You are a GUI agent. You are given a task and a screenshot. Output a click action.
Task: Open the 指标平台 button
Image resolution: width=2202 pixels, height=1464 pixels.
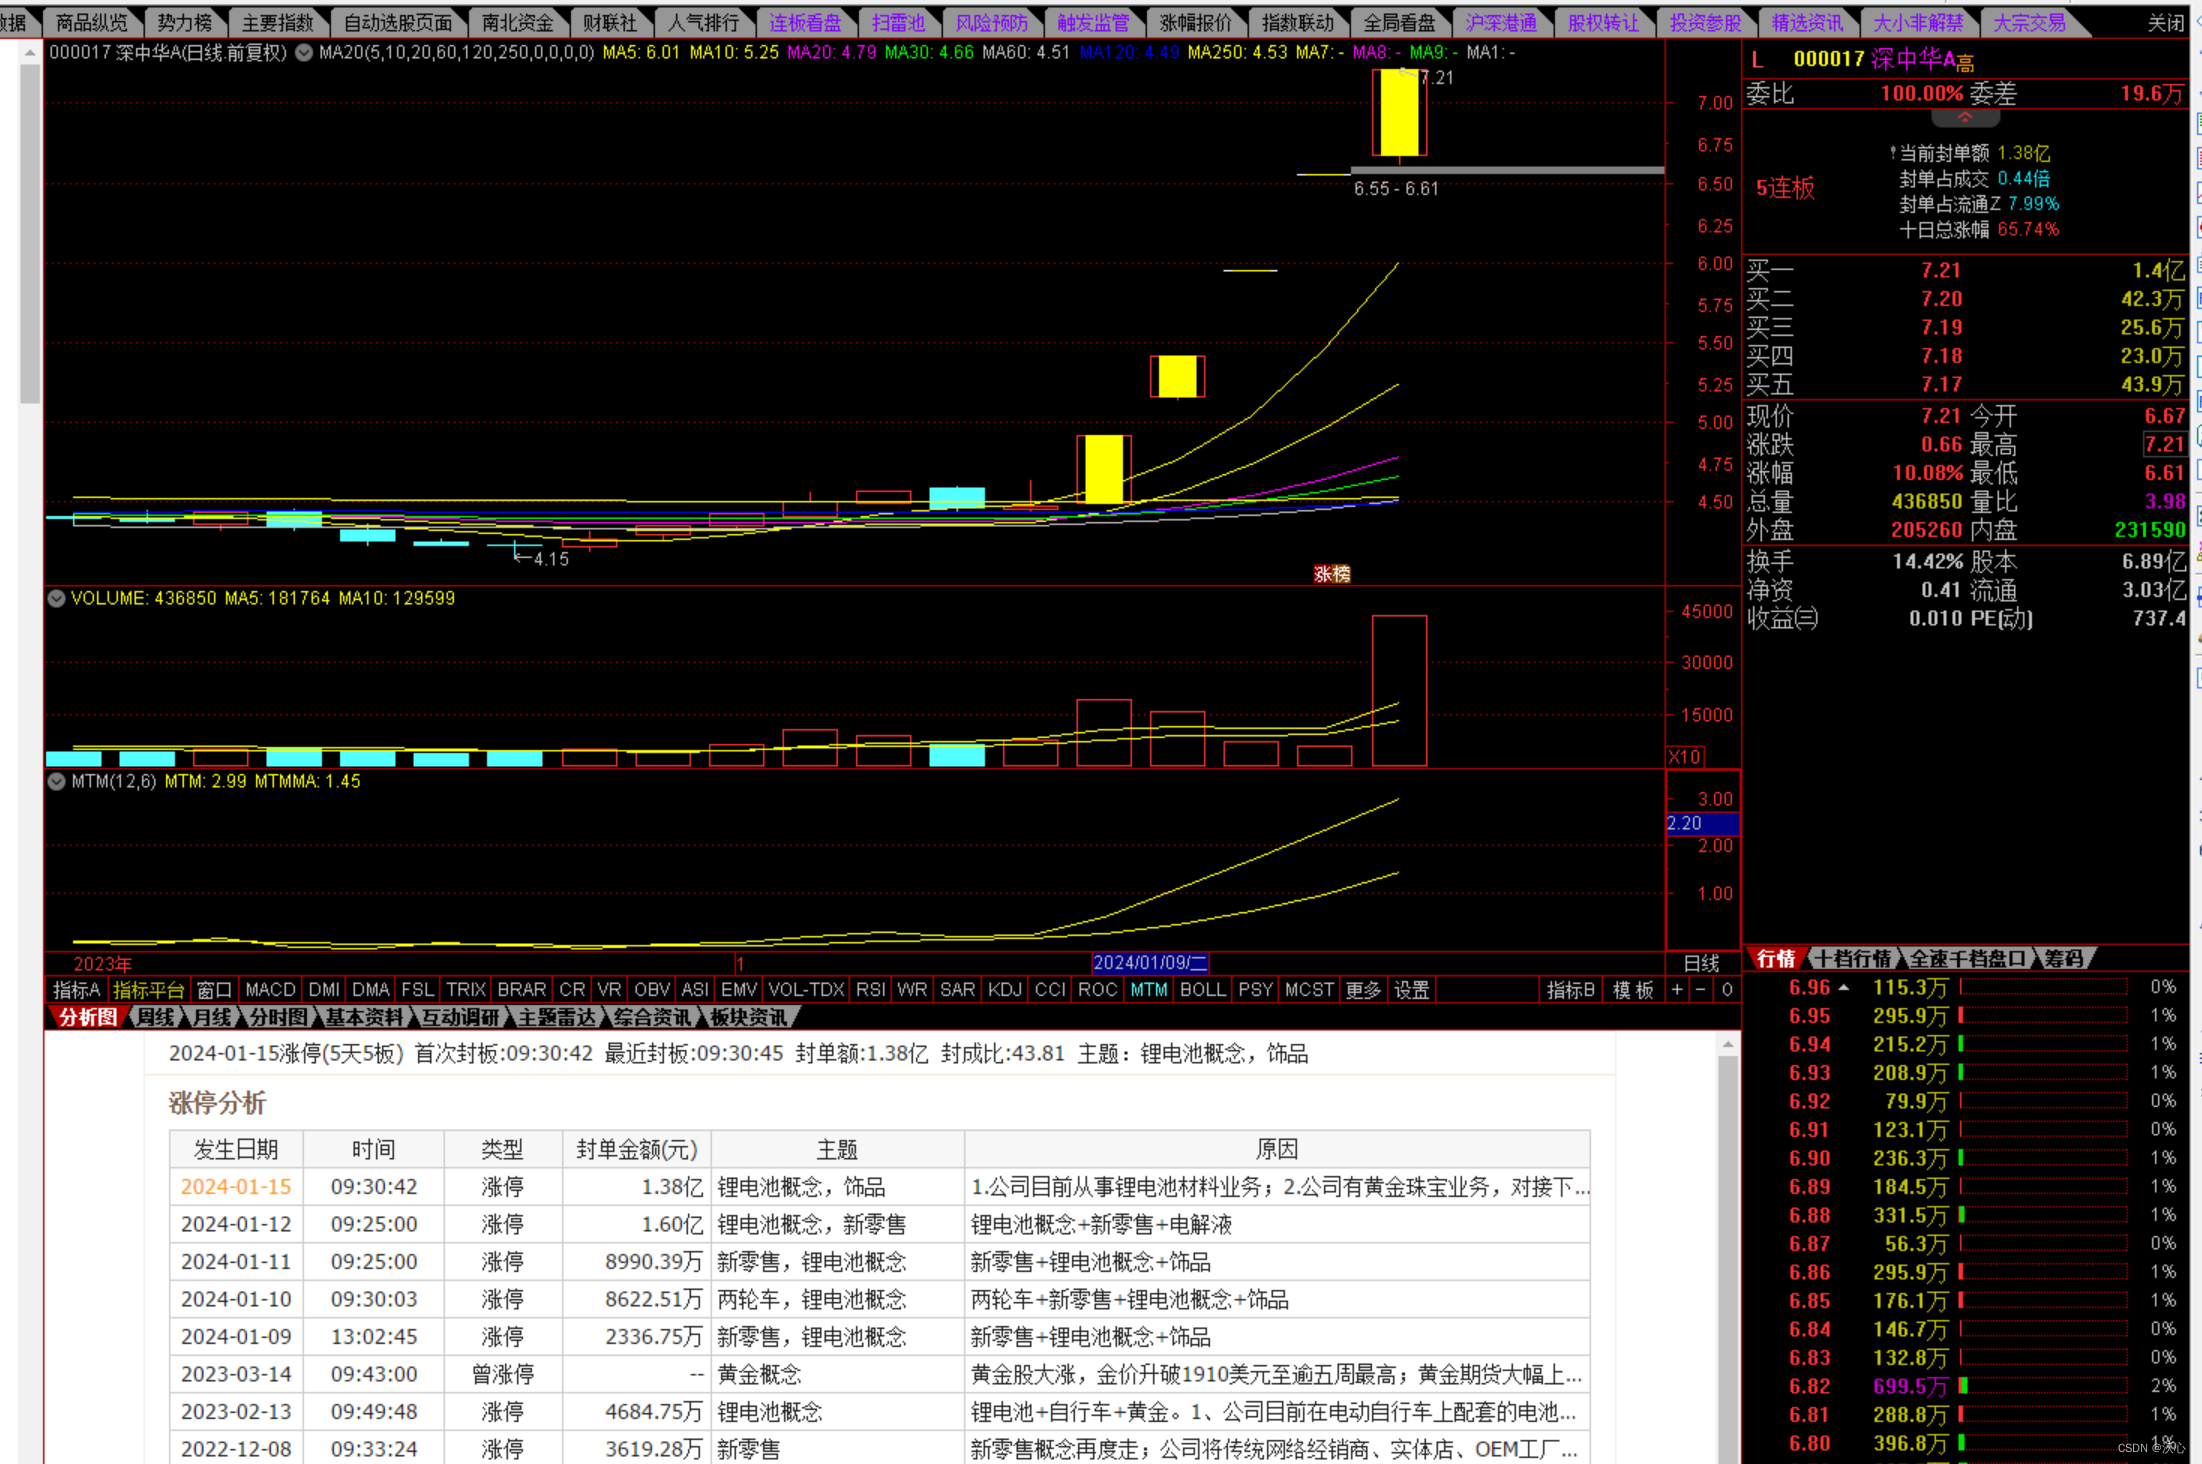tap(148, 990)
